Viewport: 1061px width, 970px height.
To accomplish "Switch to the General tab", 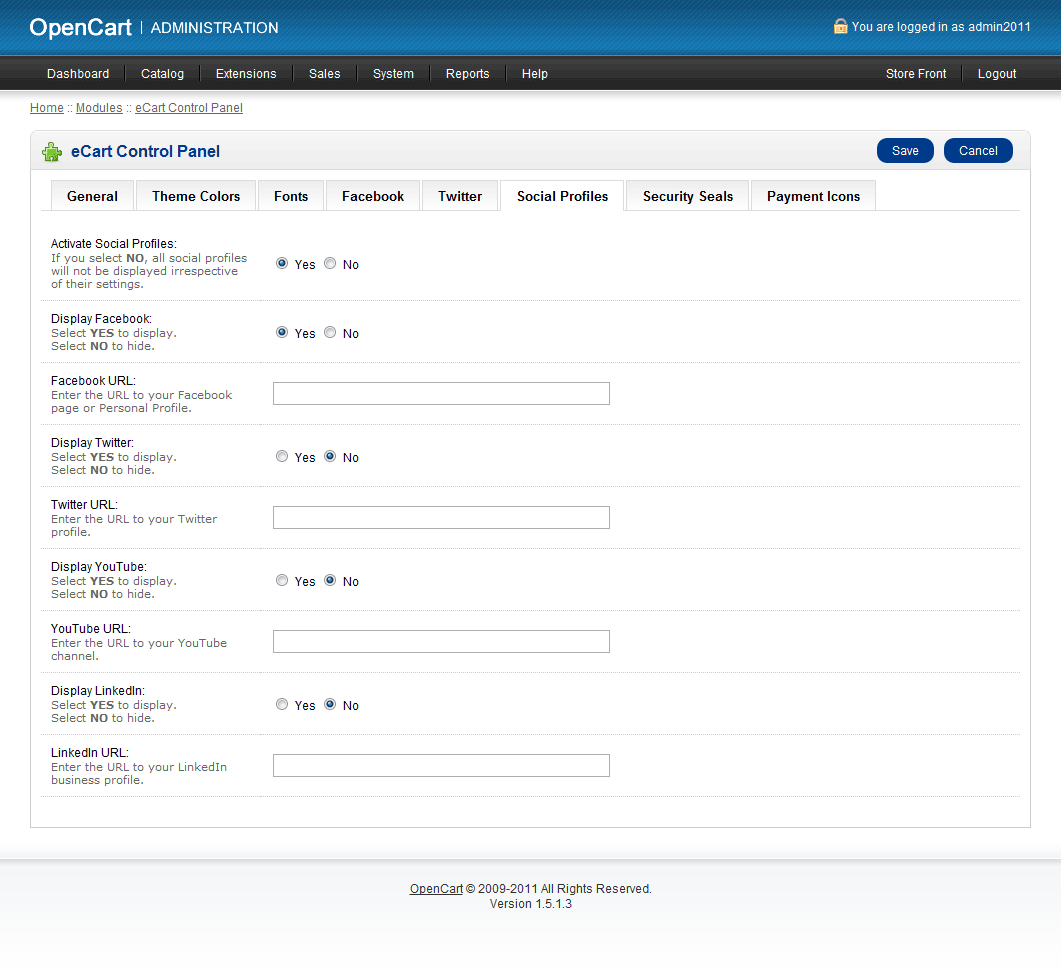I will pyautogui.click(x=93, y=196).
